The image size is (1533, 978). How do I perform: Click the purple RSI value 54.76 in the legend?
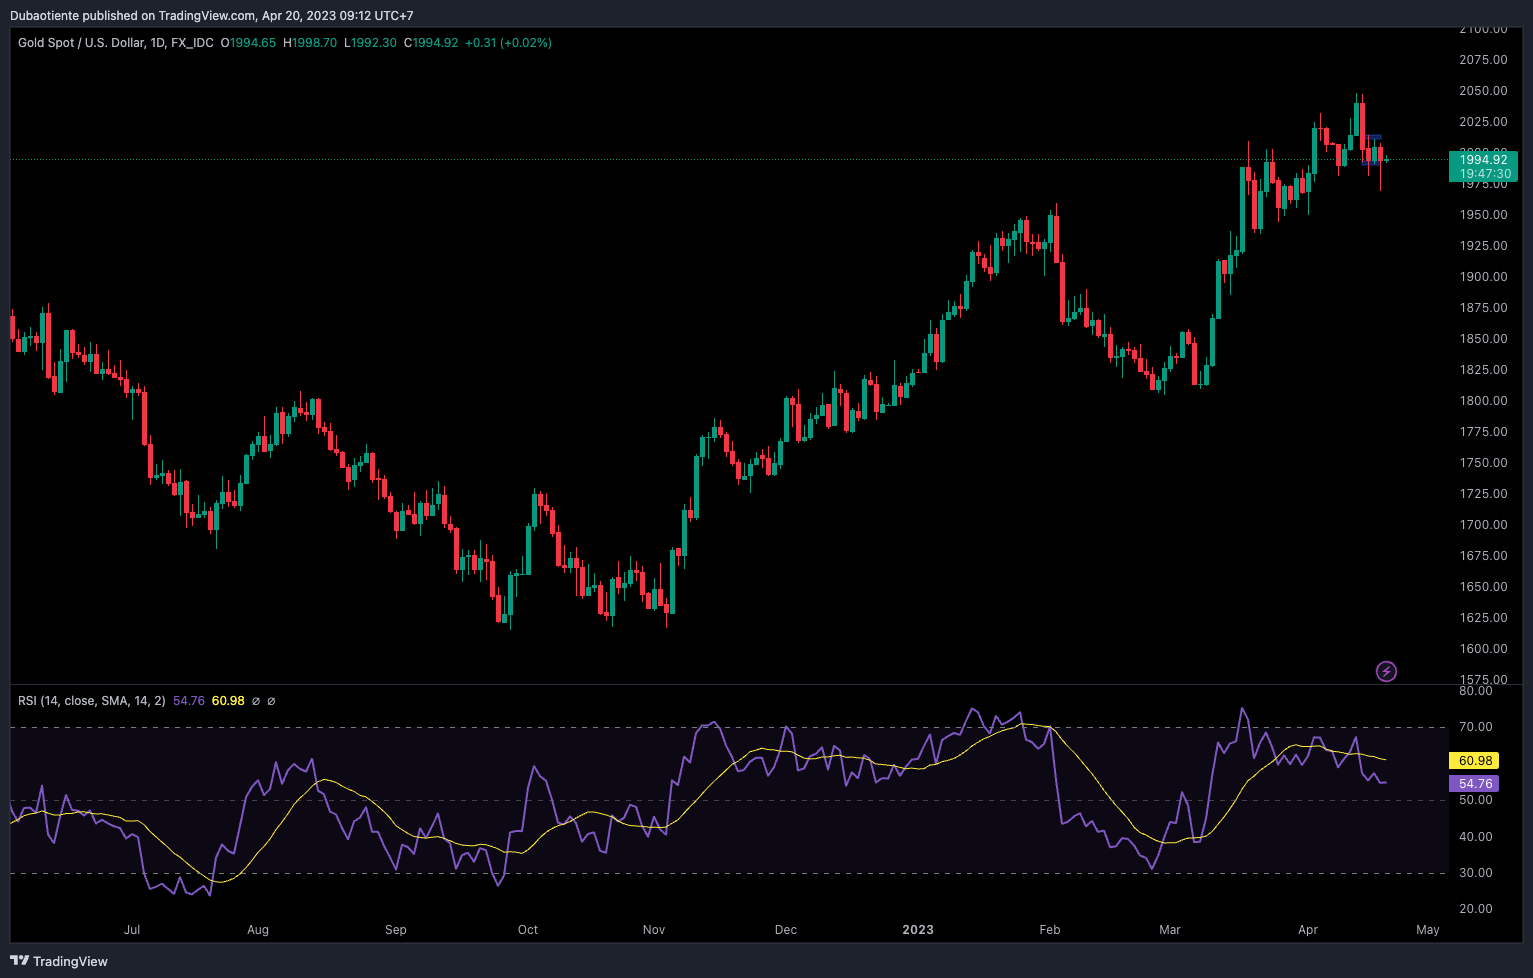[x=189, y=701]
